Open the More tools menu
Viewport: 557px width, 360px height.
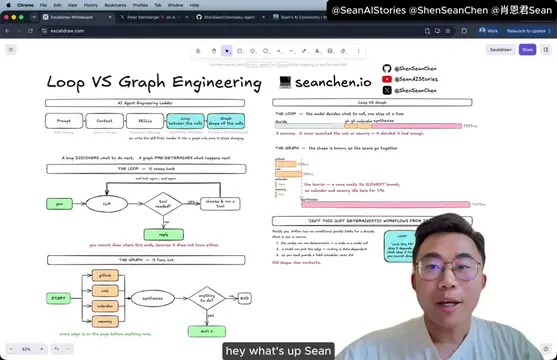point(358,51)
